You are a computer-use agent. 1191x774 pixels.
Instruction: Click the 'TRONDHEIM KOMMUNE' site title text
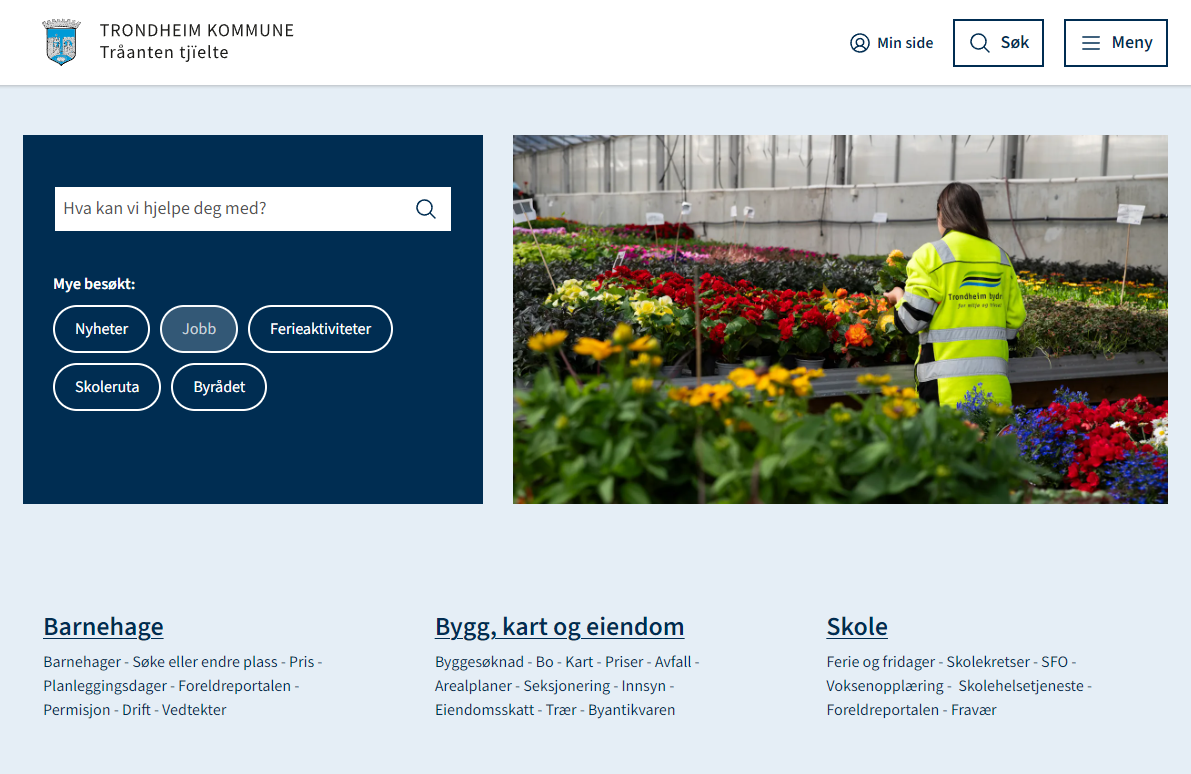197,30
